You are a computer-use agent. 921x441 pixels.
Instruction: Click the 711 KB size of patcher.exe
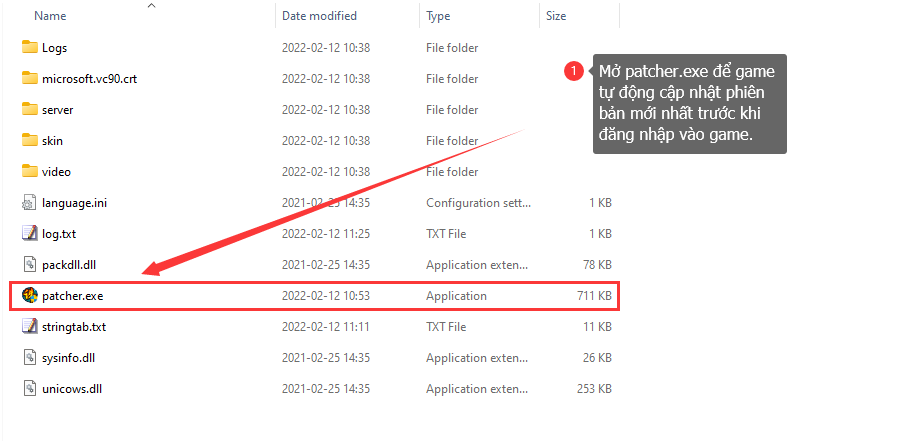(594, 296)
